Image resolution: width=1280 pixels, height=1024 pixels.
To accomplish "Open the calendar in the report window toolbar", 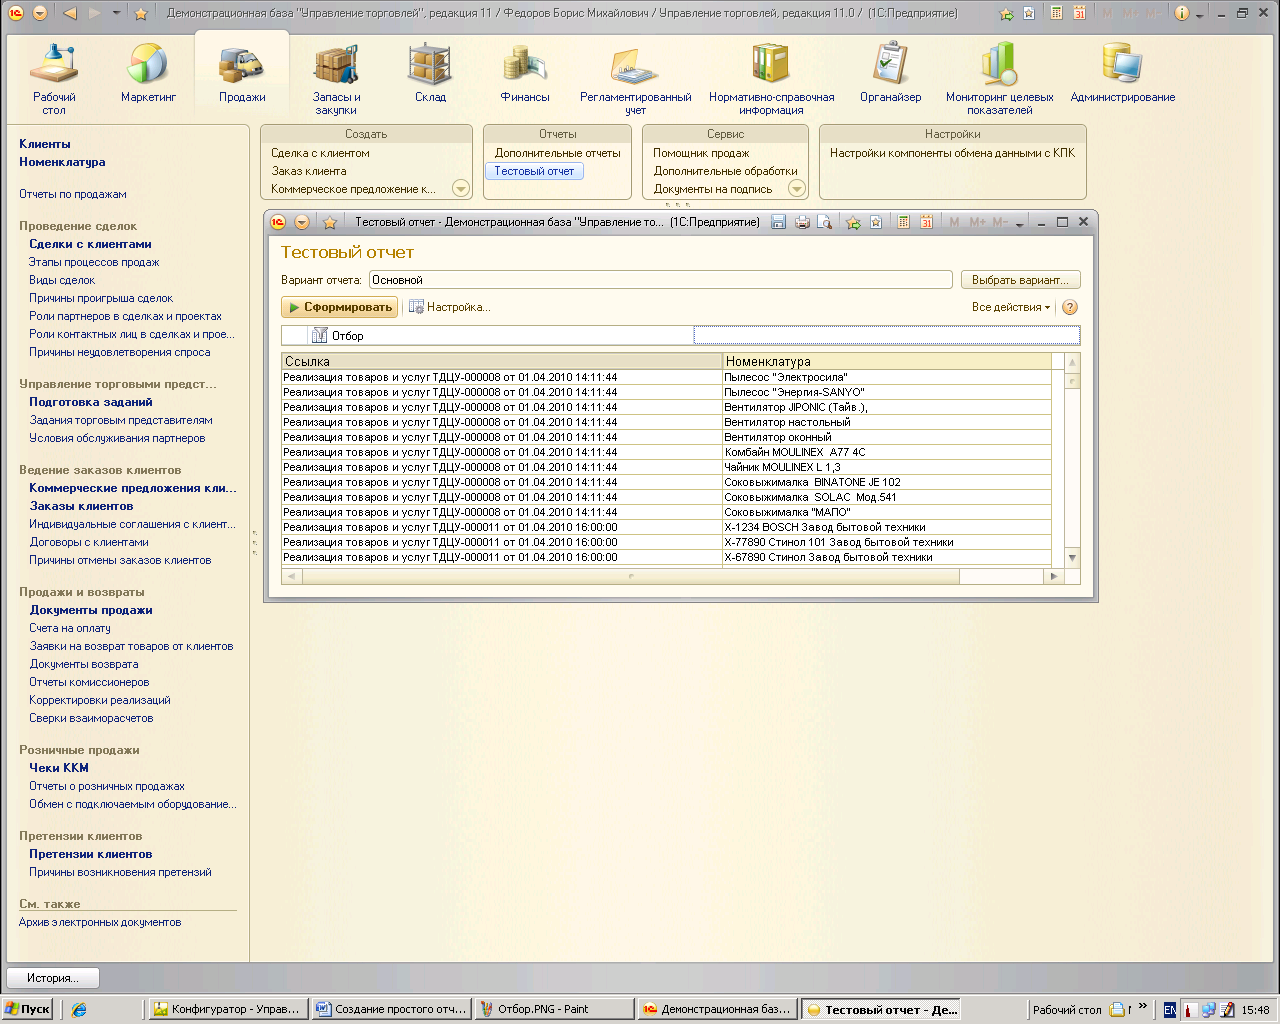I will pyautogui.click(x=926, y=222).
